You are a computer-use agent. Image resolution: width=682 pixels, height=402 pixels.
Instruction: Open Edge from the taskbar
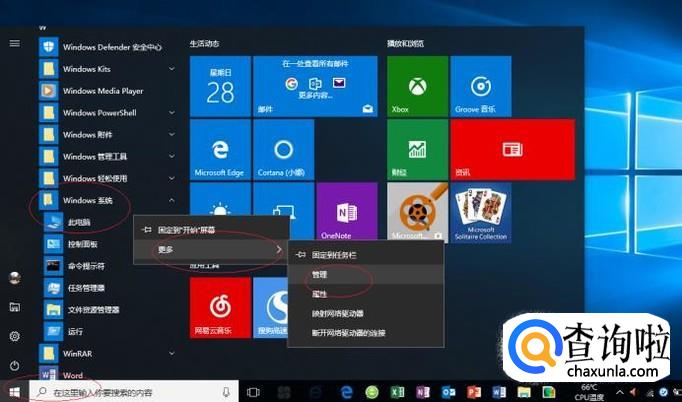coord(346,392)
